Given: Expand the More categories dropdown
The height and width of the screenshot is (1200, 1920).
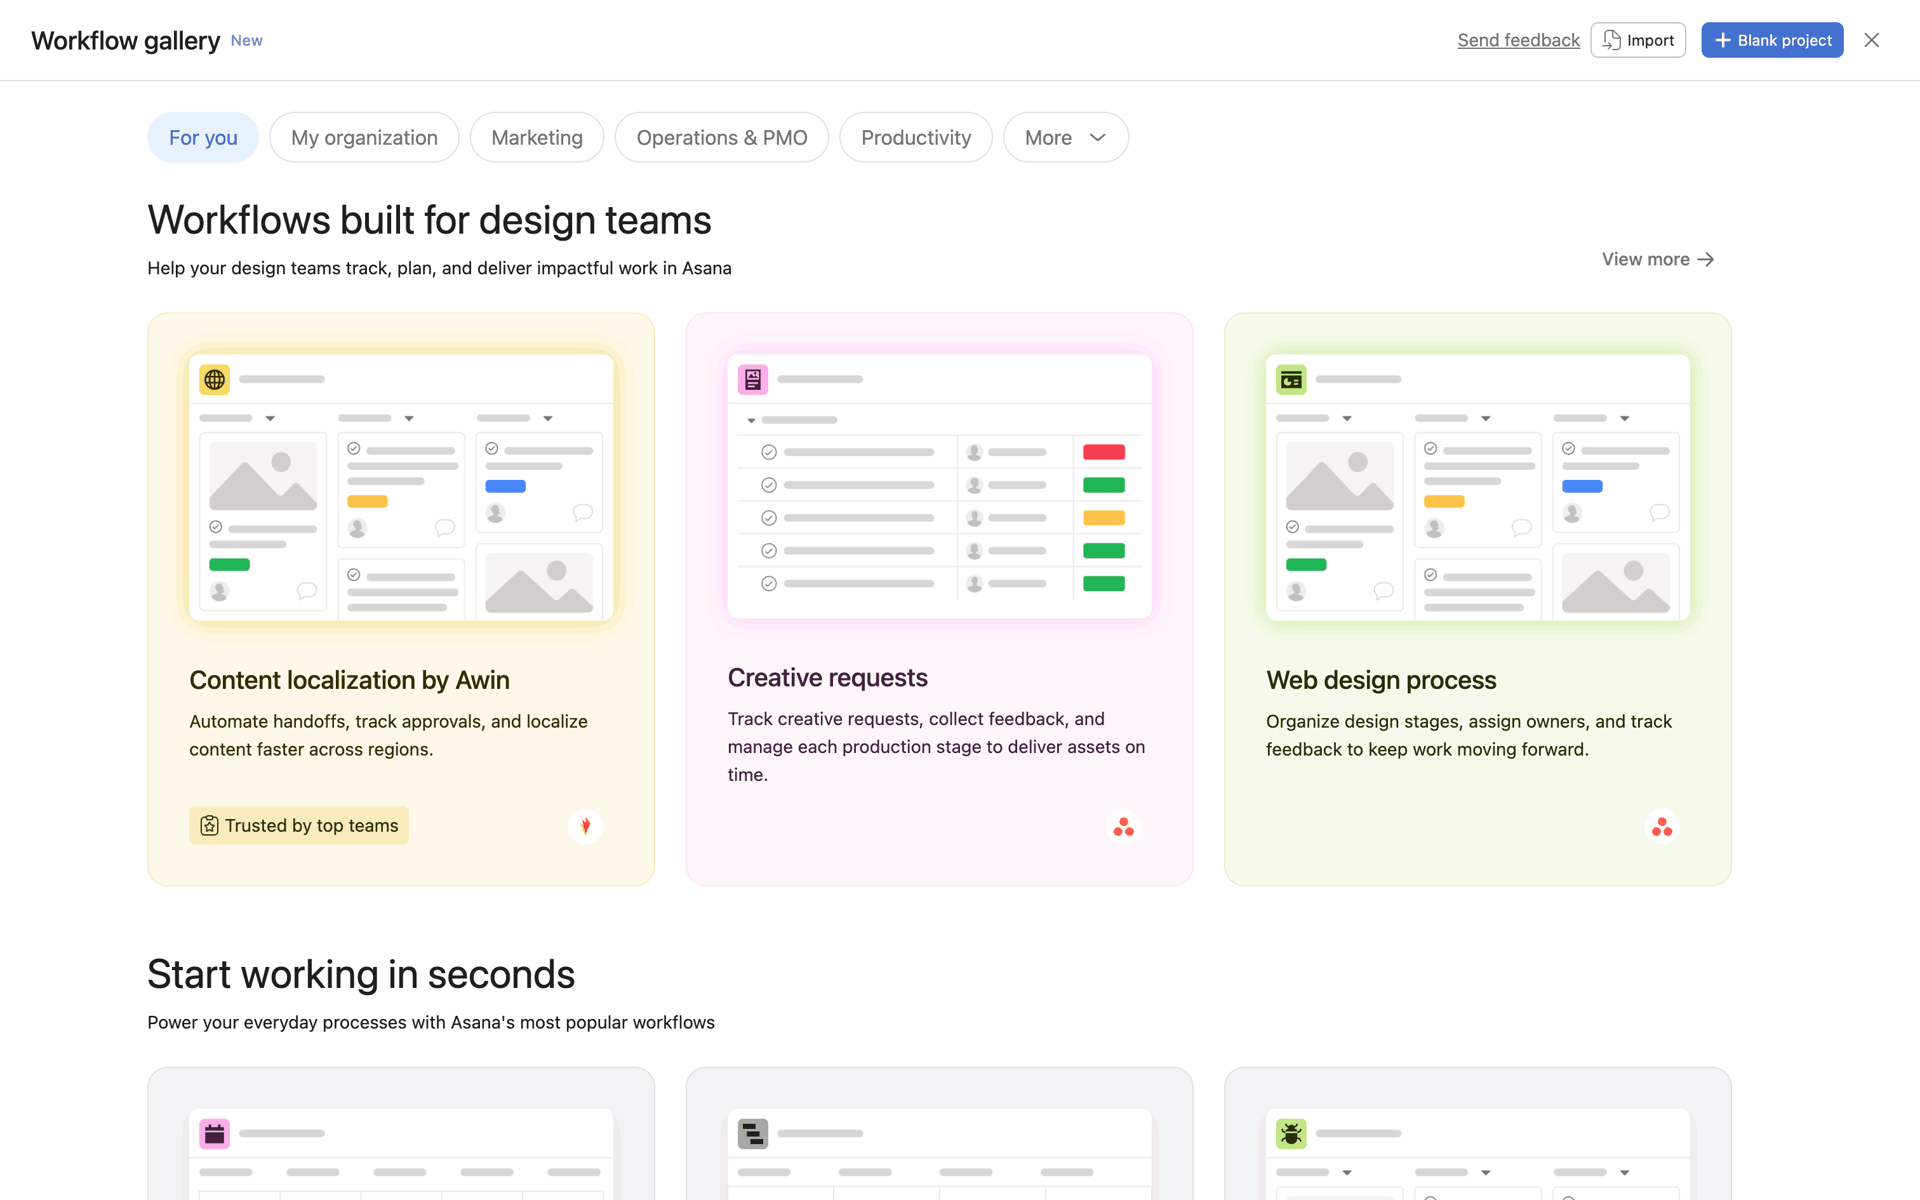Looking at the screenshot, I should coord(1066,137).
